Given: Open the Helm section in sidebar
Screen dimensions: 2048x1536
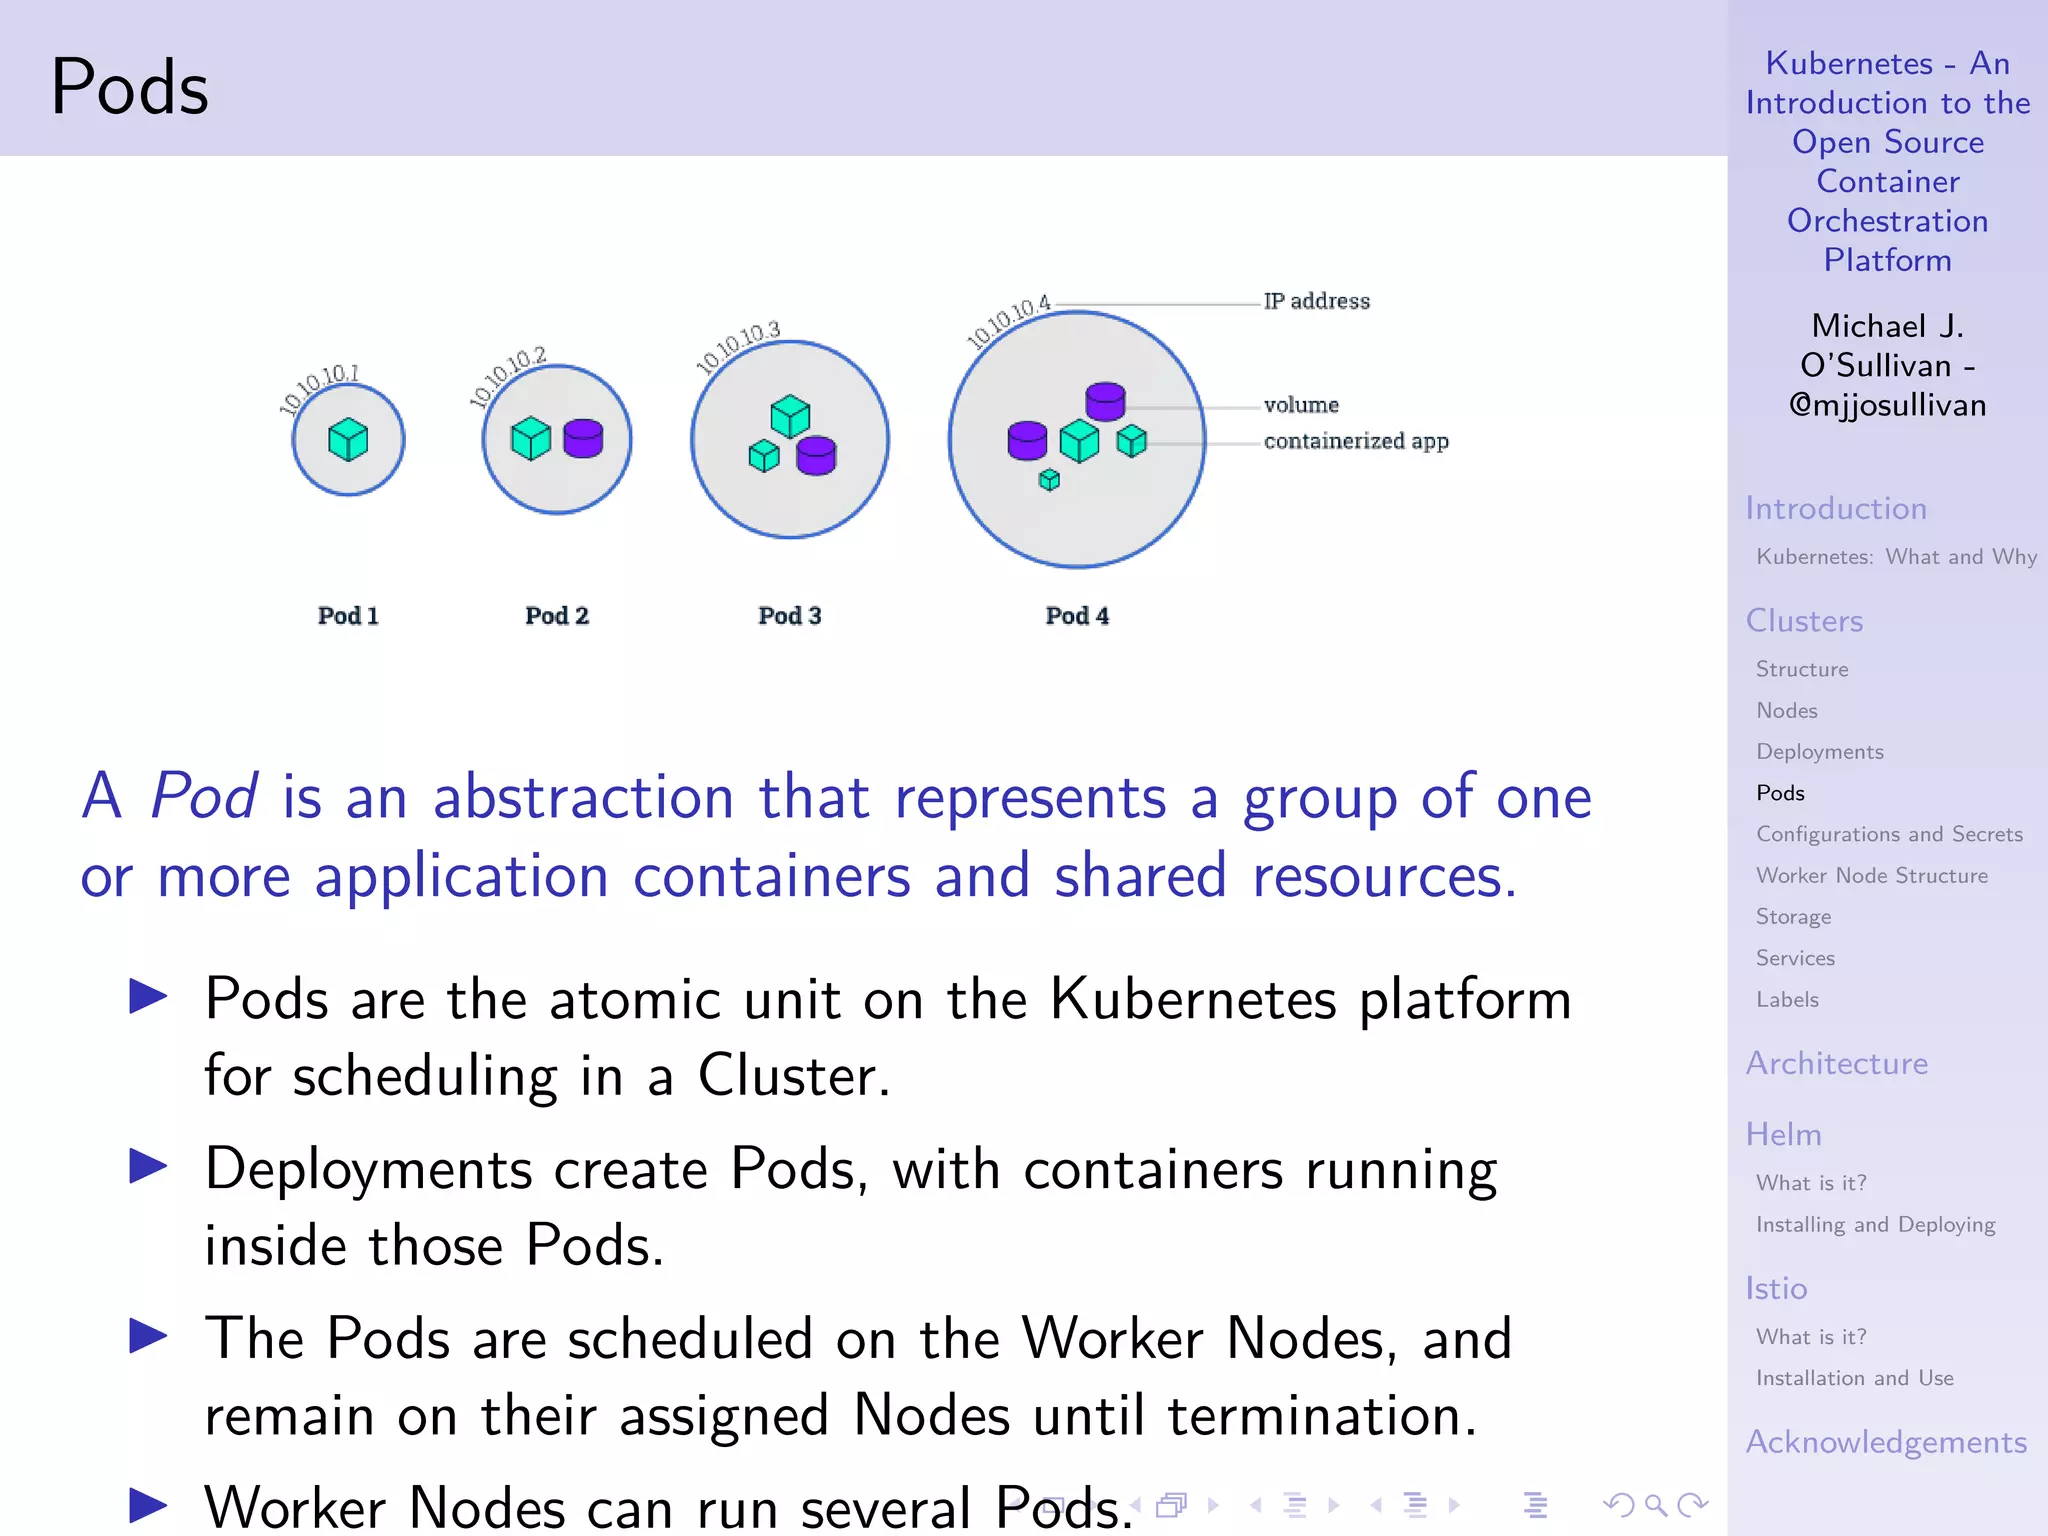Looking at the screenshot, I should [x=1784, y=1134].
